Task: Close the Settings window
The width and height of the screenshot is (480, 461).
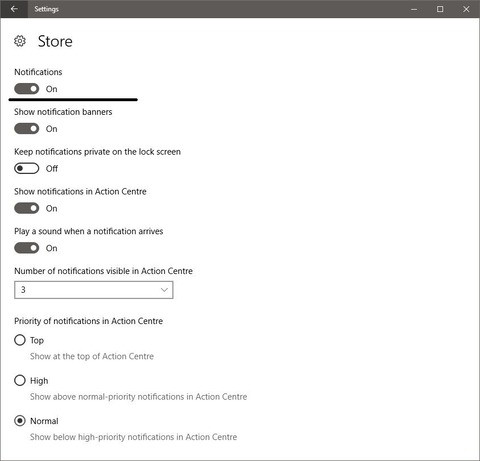Action: click(x=466, y=9)
